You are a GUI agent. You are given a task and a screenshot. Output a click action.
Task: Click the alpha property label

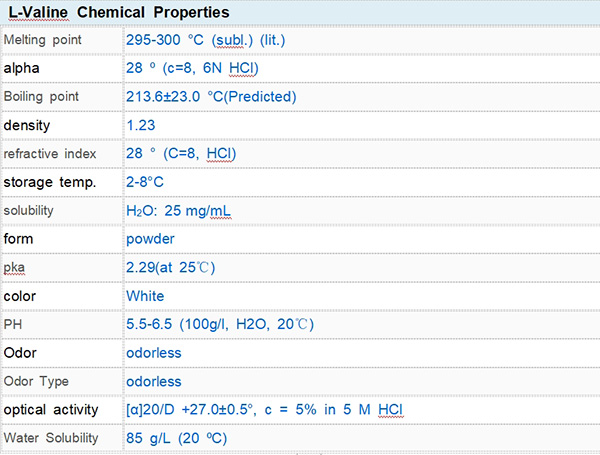pos(22,68)
